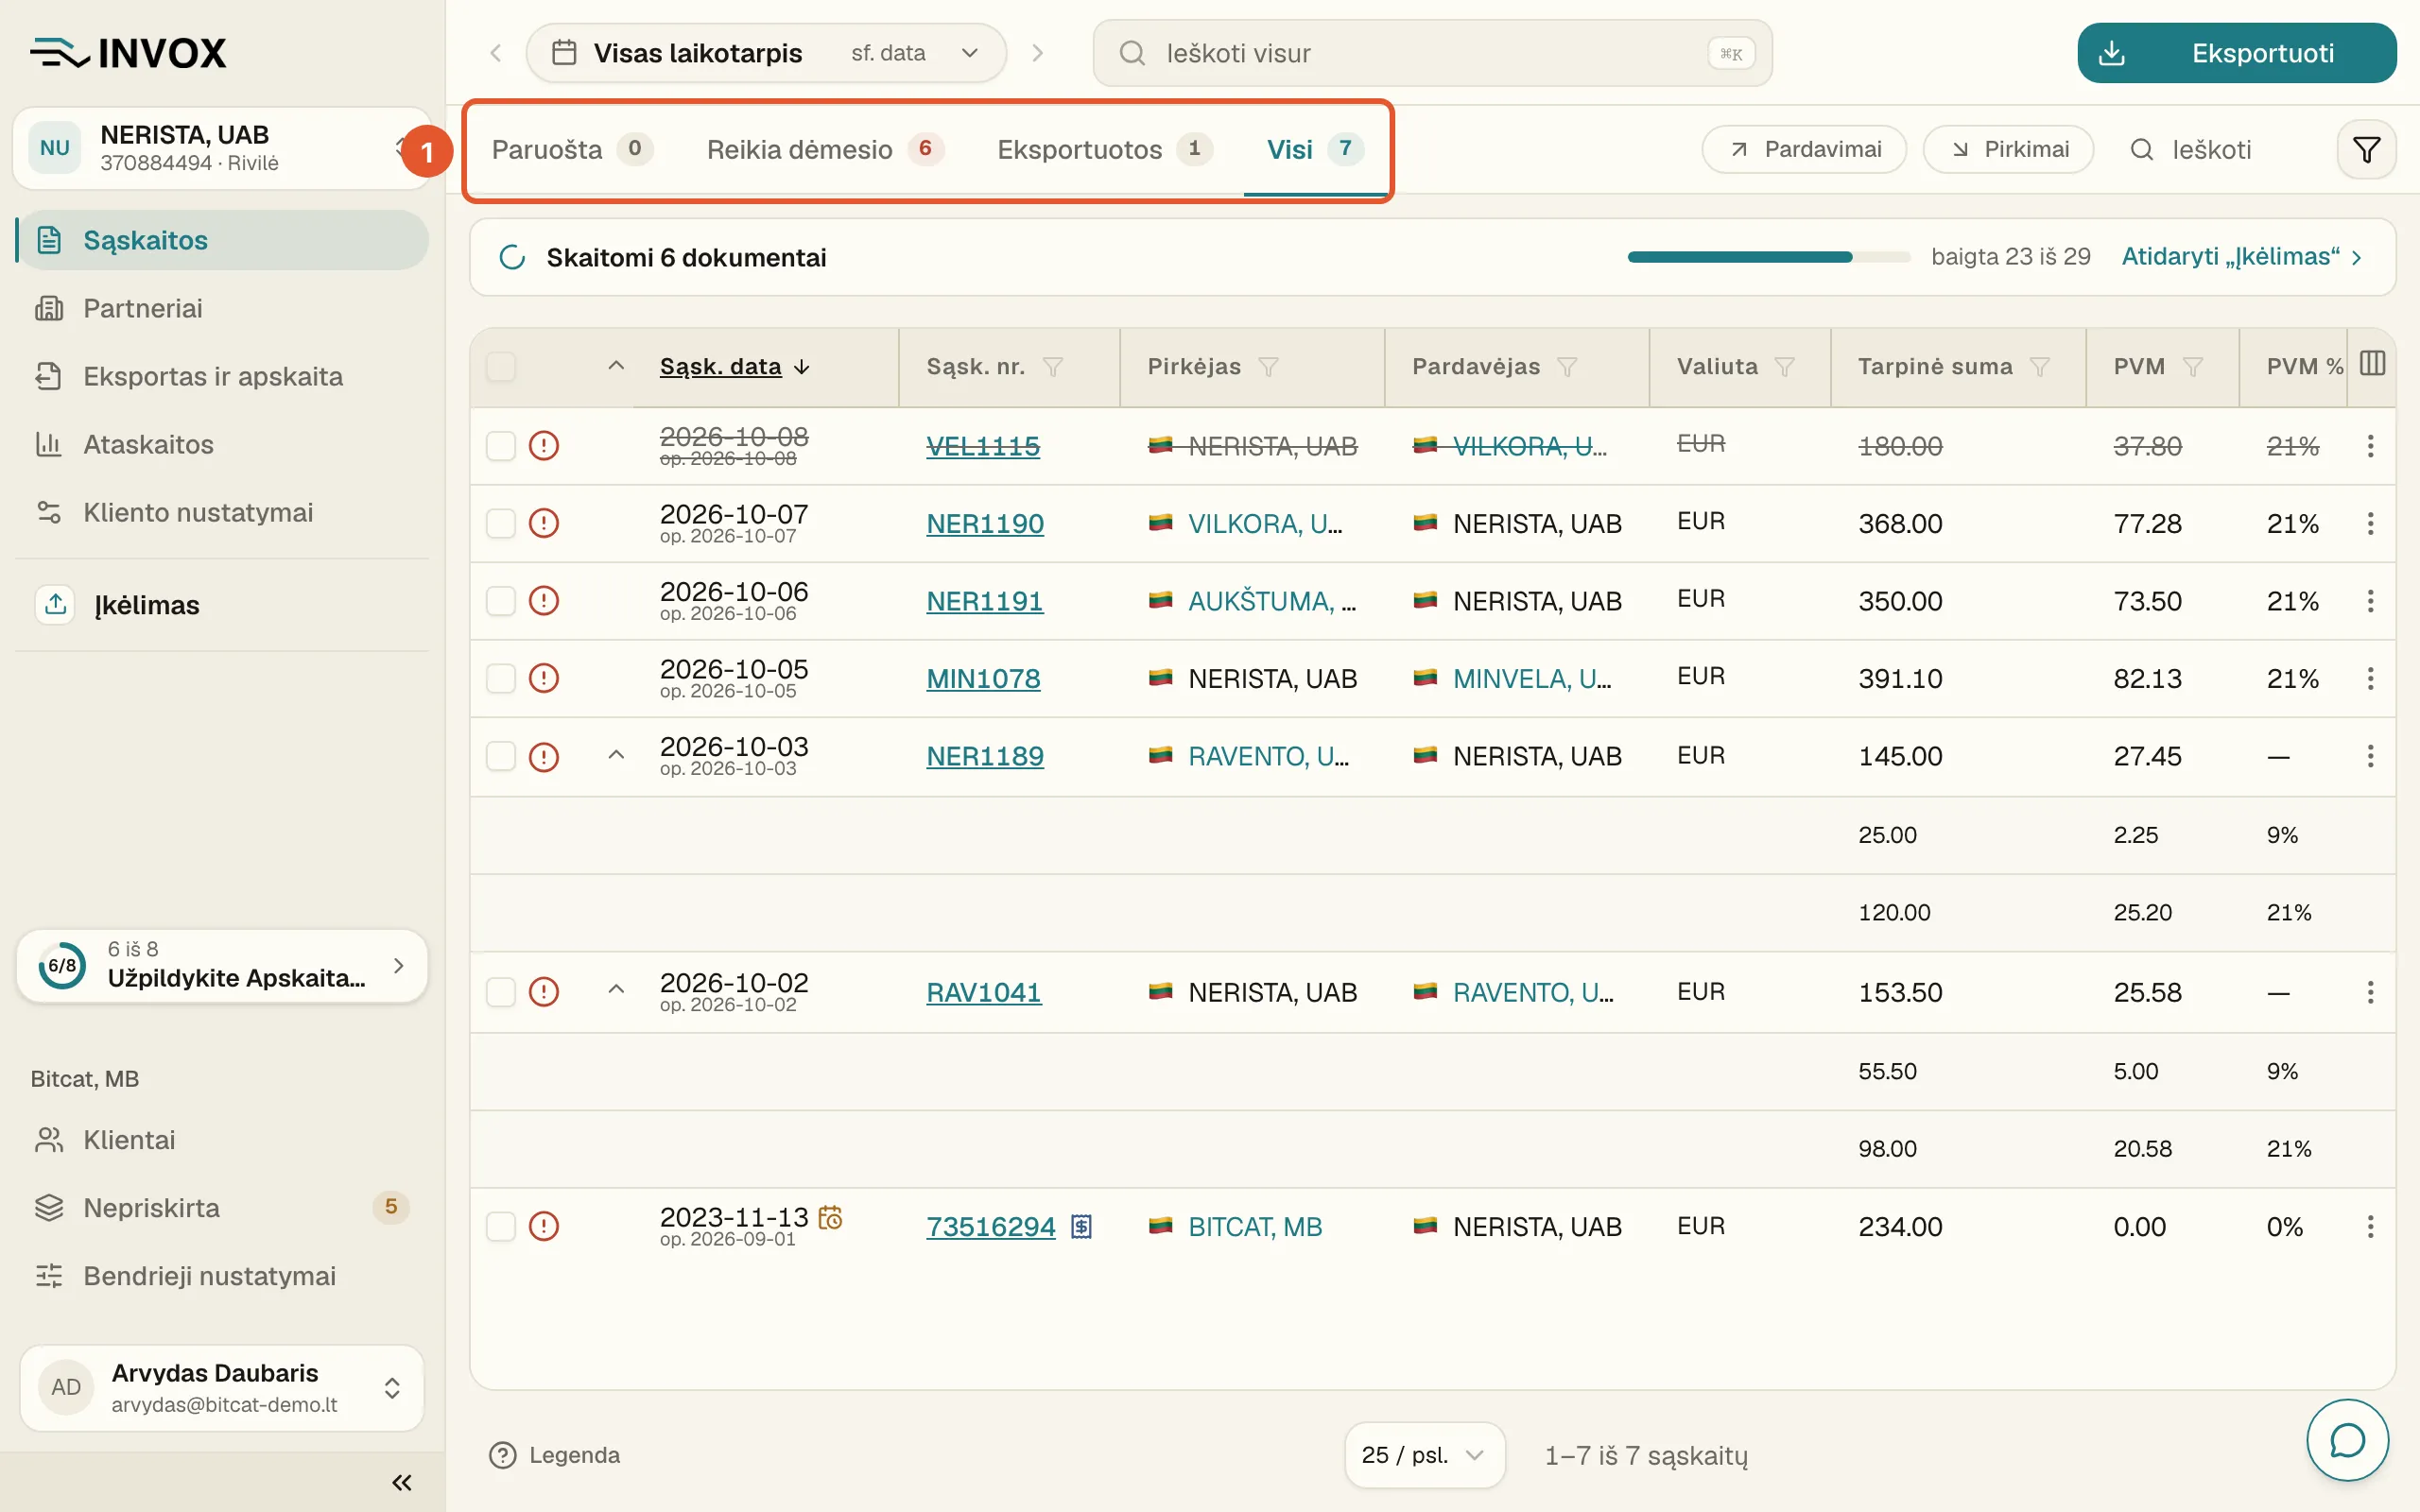Click the Ieškoti visur search field
Screen dimensions: 2420x1512
pyautogui.click(x=1432, y=53)
